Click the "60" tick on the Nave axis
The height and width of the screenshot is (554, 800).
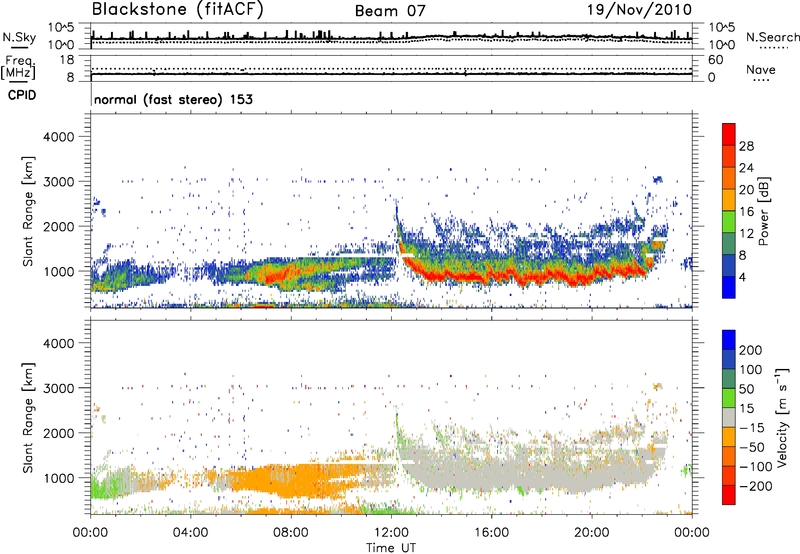pyautogui.click(x=715, y=60)
